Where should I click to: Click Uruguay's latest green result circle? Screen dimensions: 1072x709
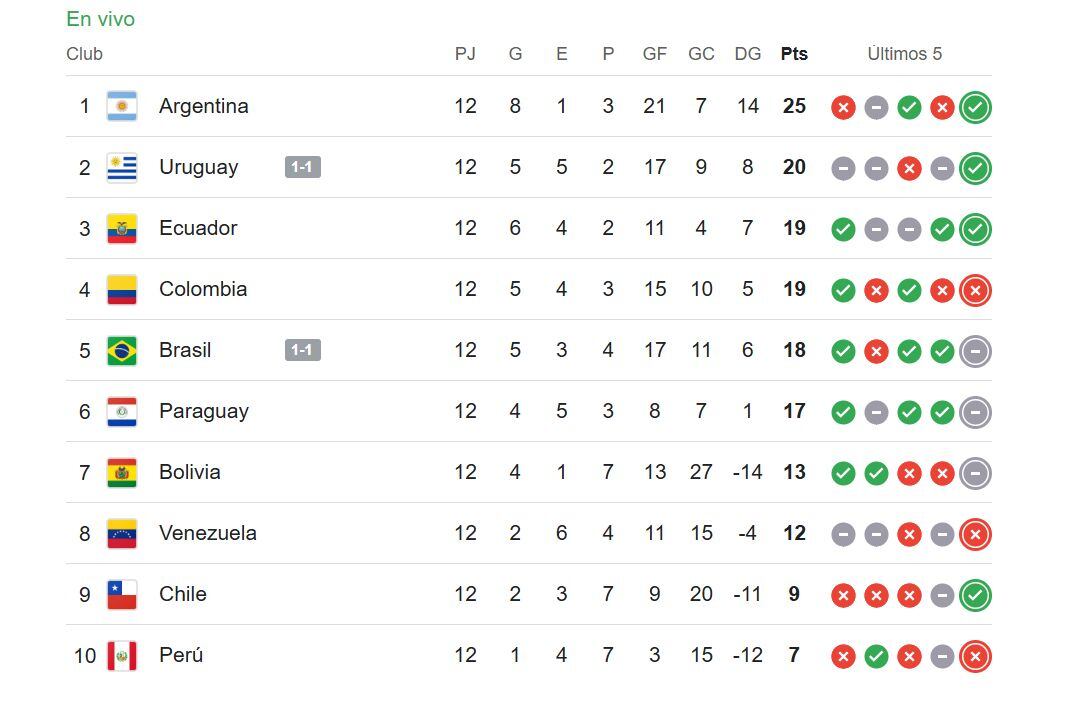[x=975, y=168]
